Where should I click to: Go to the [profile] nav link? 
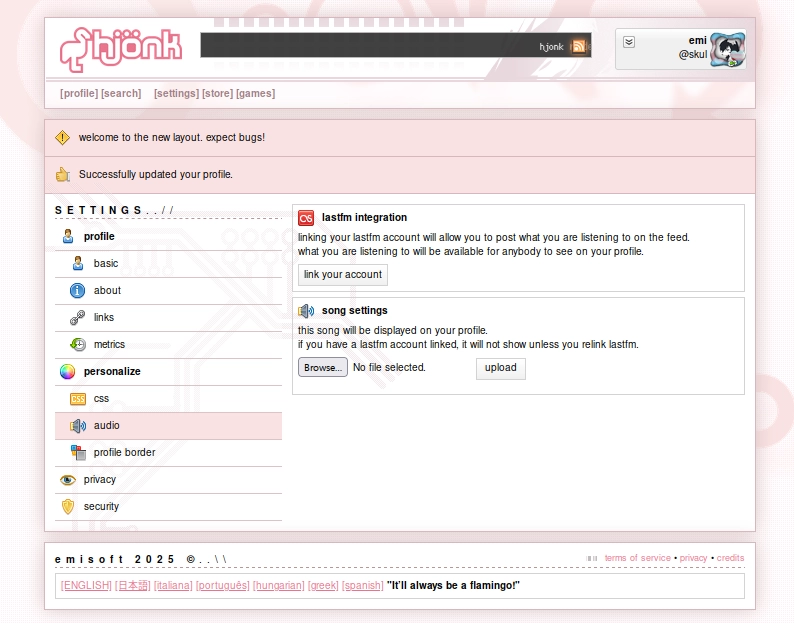[x=79, y=93]
